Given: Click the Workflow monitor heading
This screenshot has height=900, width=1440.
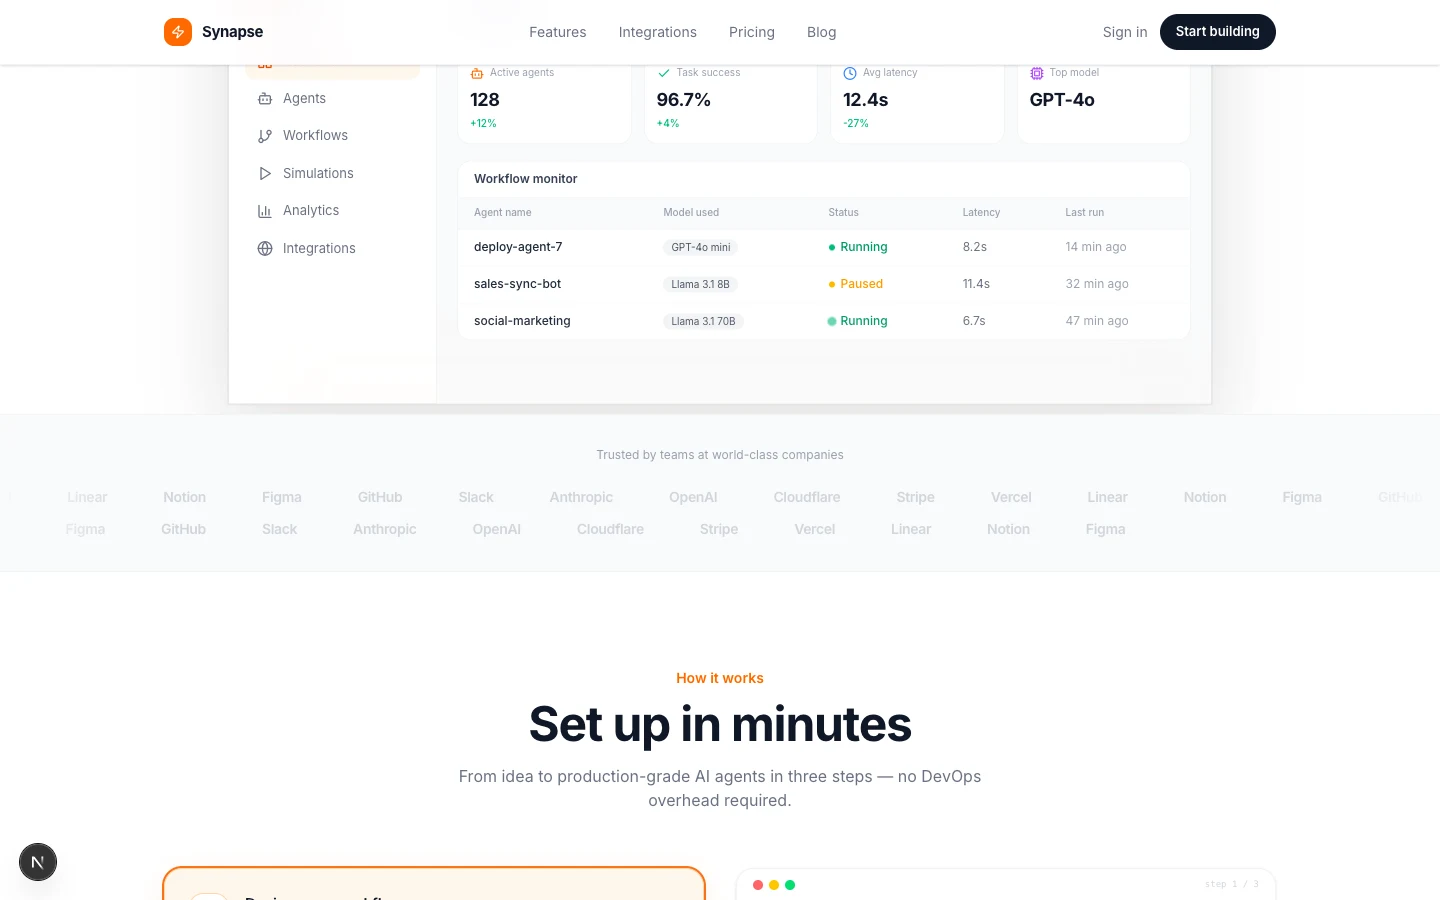Looking at the screenshot, I should coord(526,179).
